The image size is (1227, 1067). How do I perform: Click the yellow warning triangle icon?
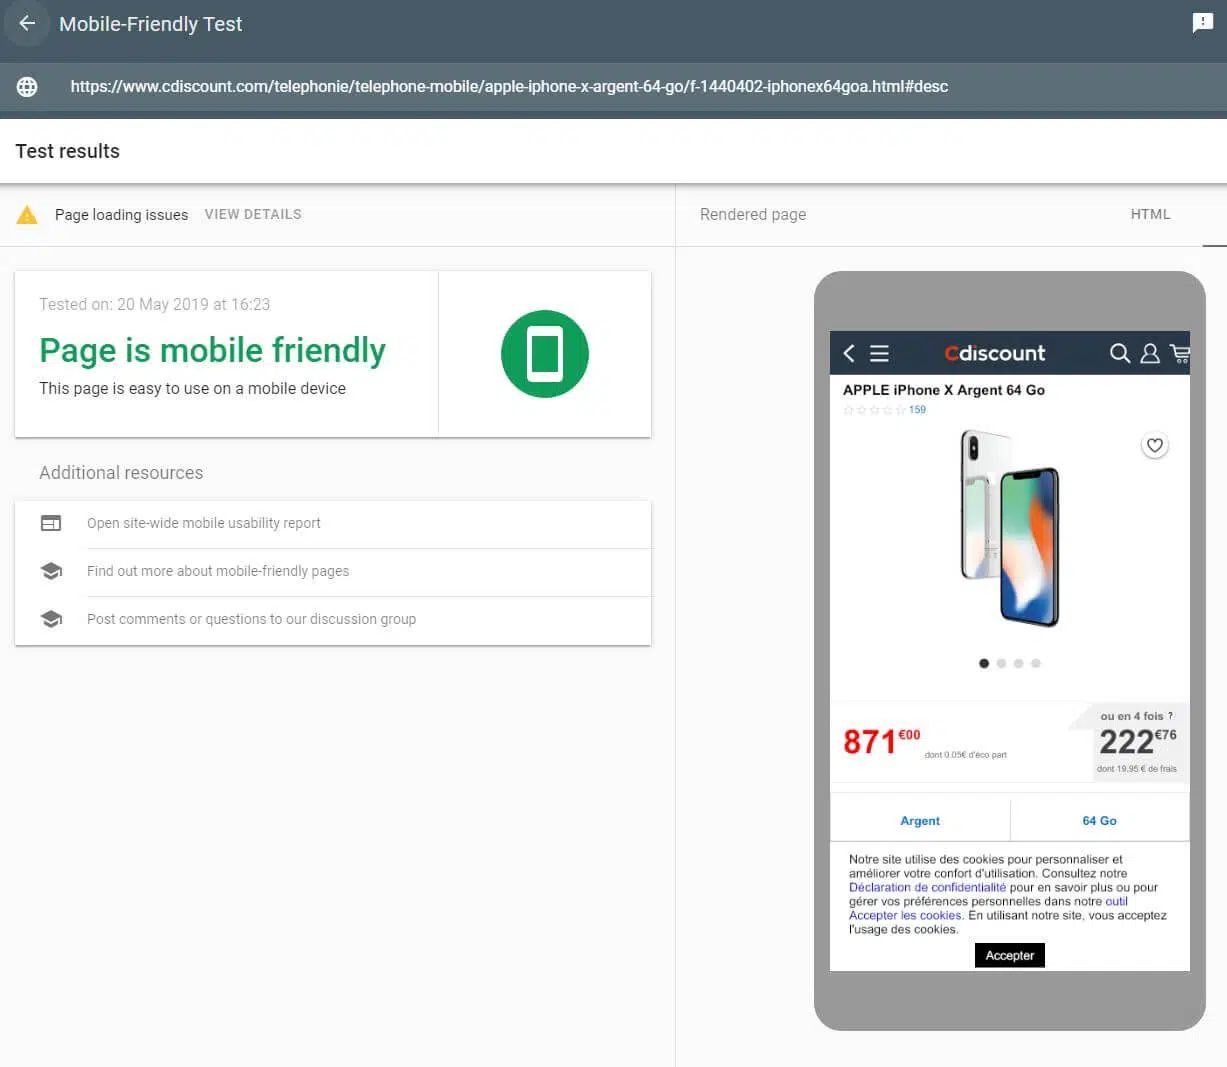[27, 215]
